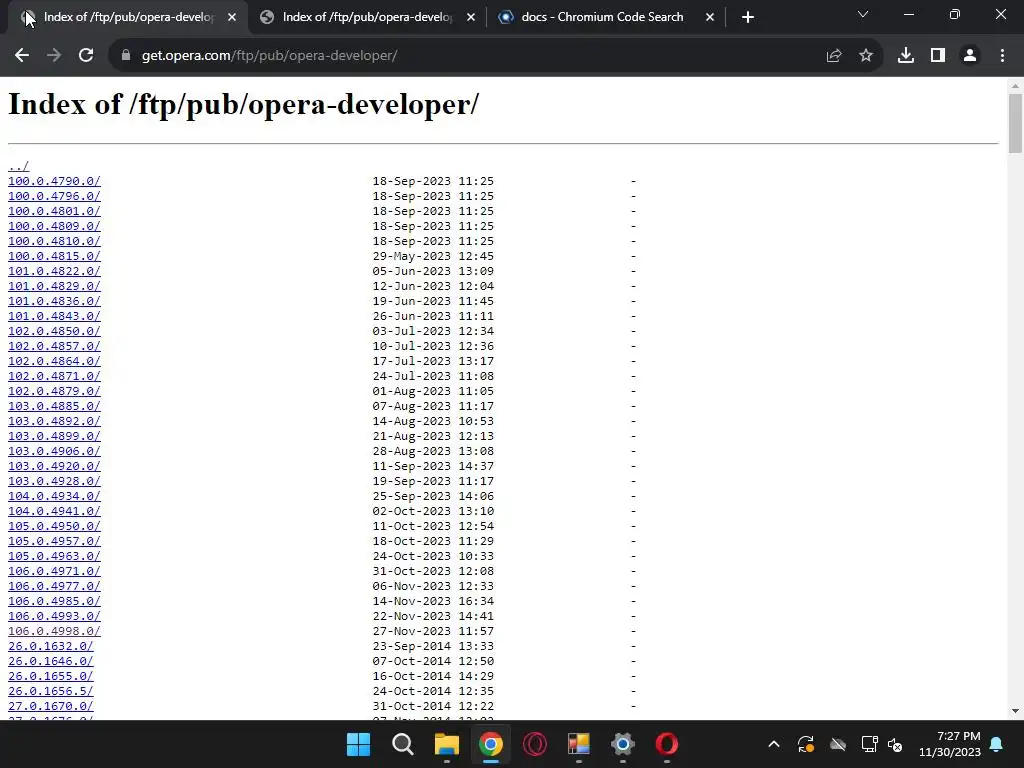Click the page vertical scrollbar thumb
1024x768 pixels.
click(1015, 123)
